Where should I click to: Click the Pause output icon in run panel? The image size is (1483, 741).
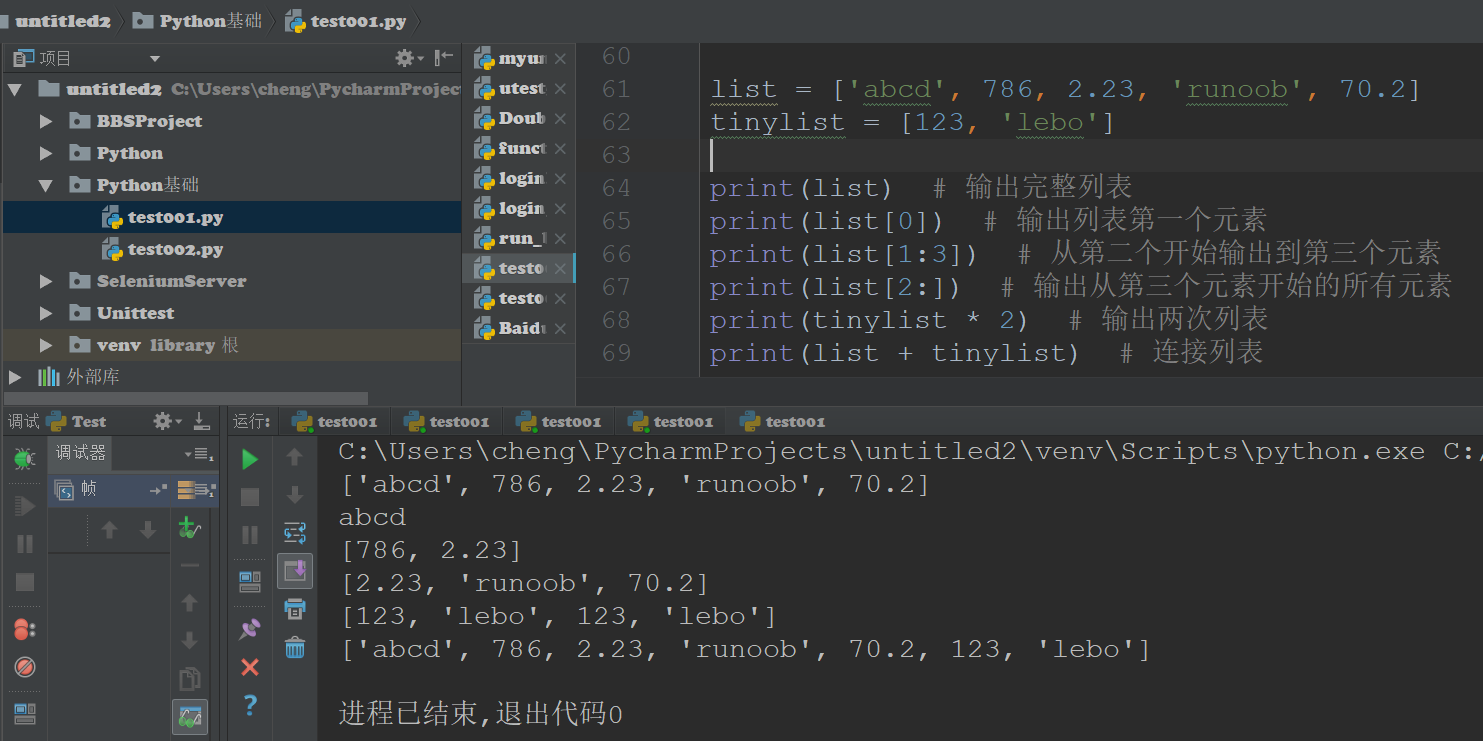pos(250,535)
